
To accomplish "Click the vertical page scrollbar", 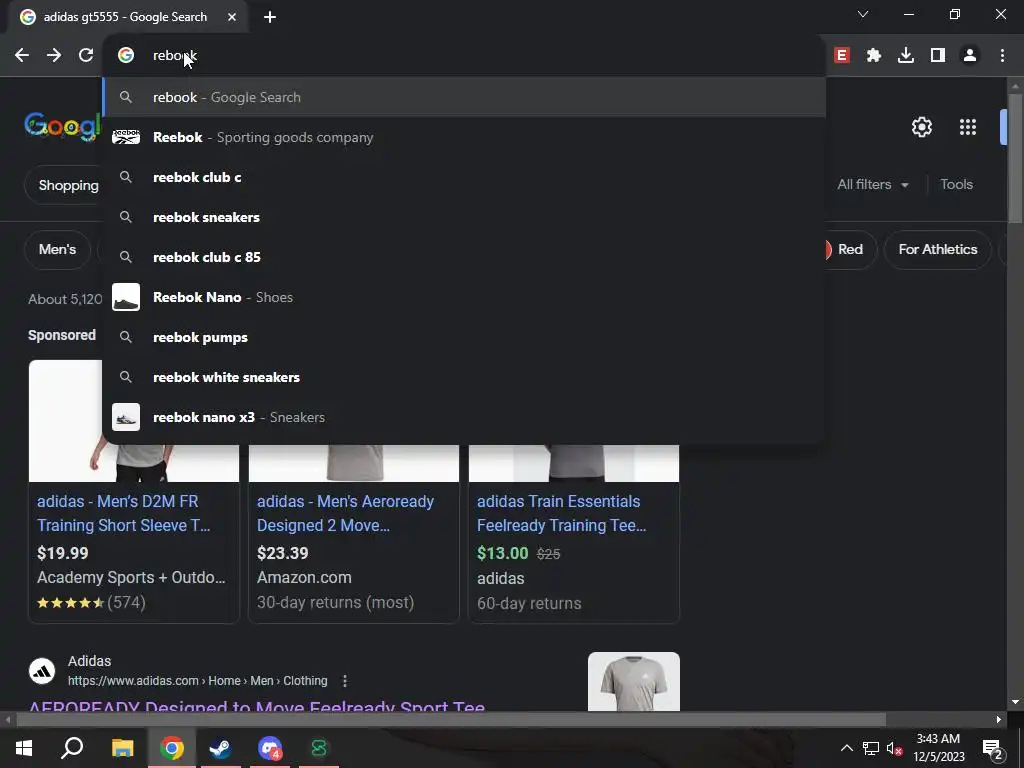I will click(x=1015, y=159).
